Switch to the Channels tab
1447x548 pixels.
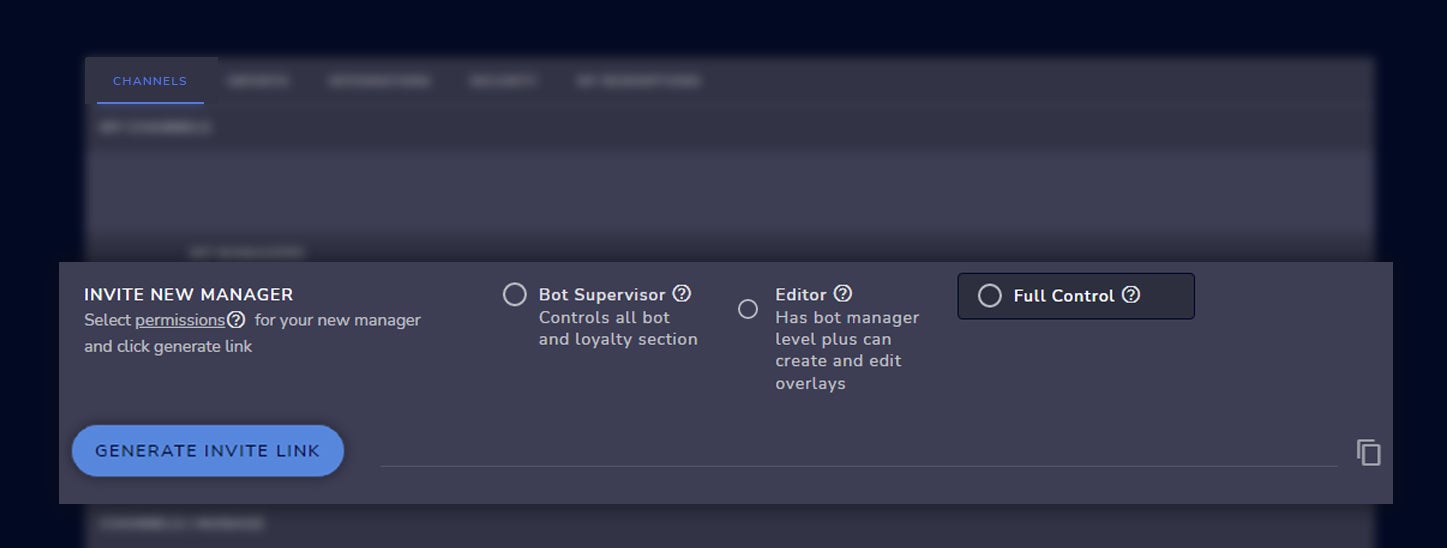click(150, 81)
